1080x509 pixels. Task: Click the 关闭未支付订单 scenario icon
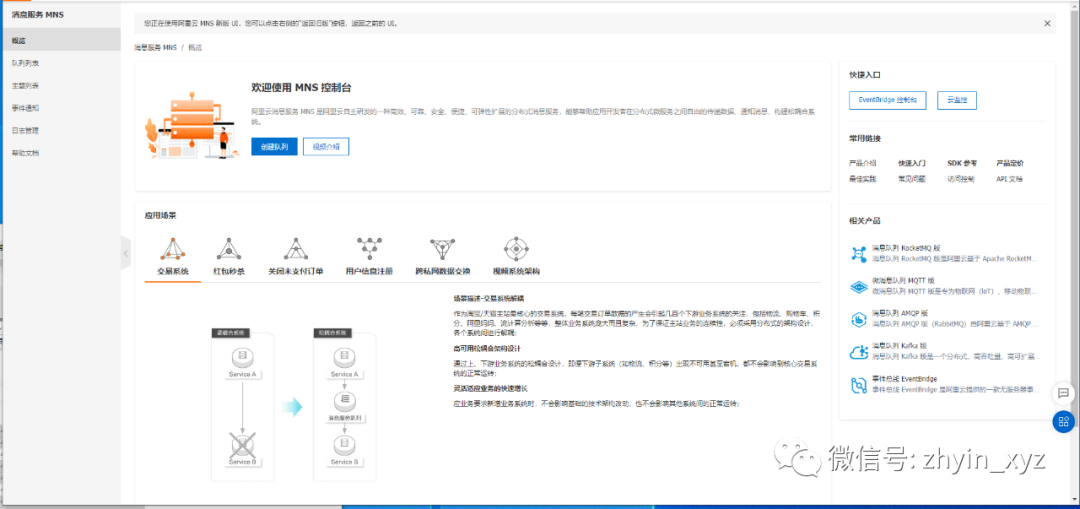tap(295, 249)
